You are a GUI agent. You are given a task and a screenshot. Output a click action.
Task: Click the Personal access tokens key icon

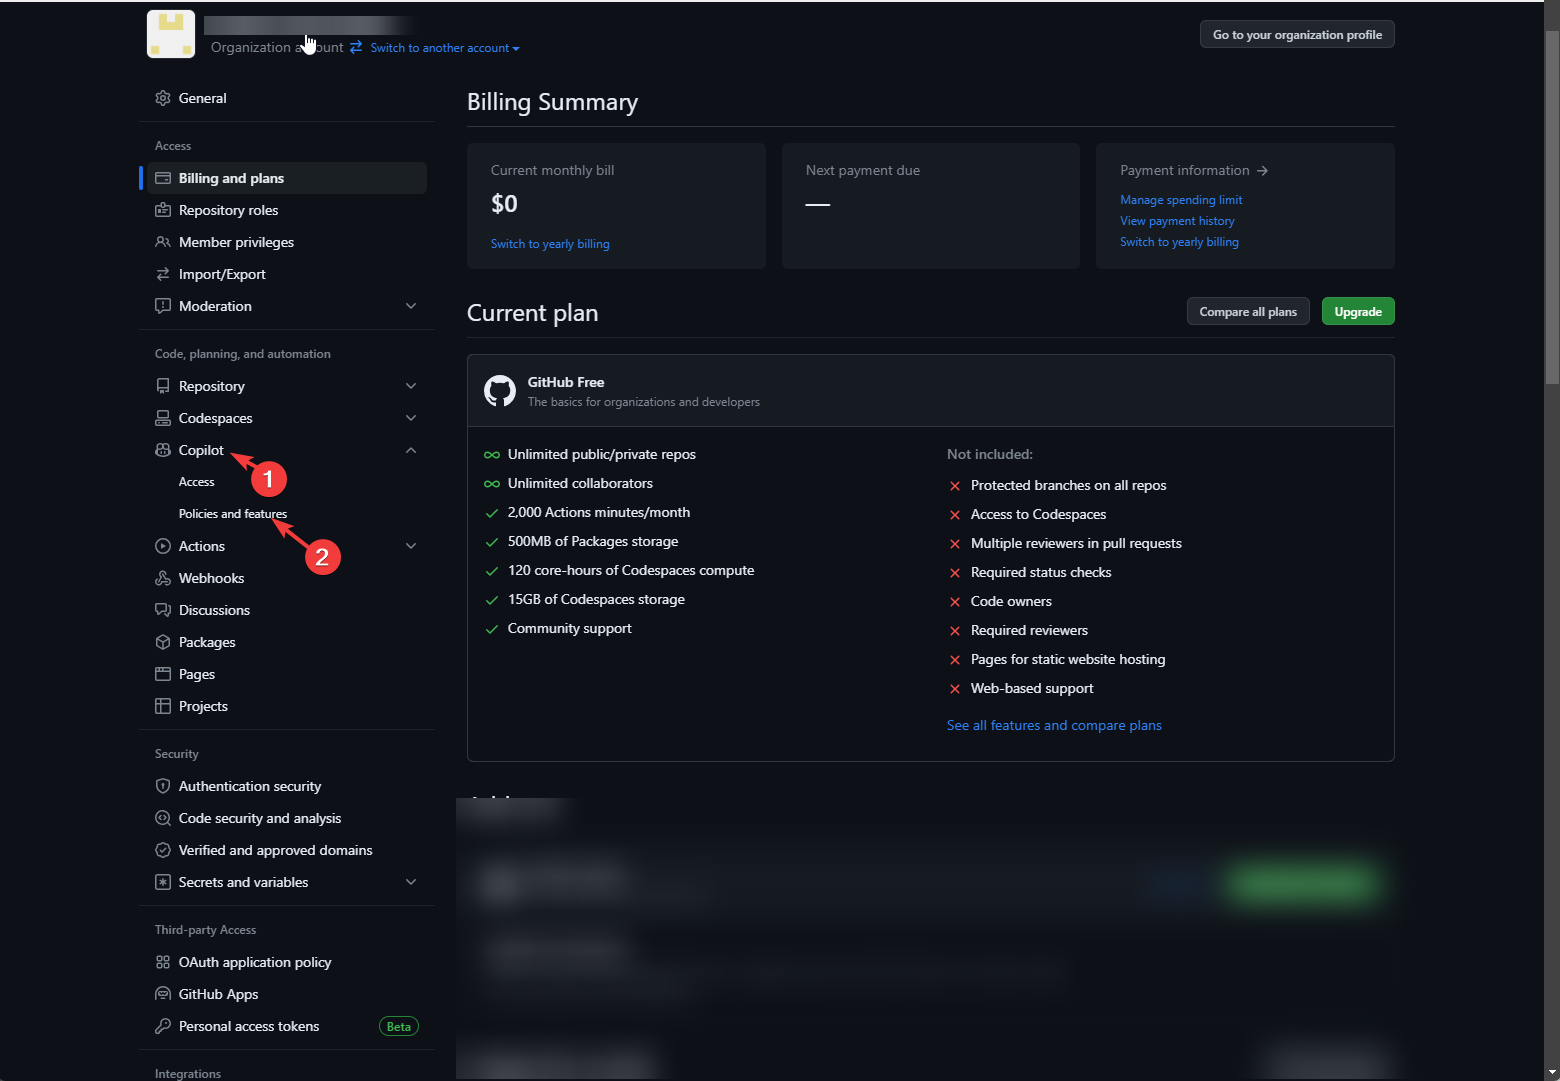click(x=163, y=1026)
